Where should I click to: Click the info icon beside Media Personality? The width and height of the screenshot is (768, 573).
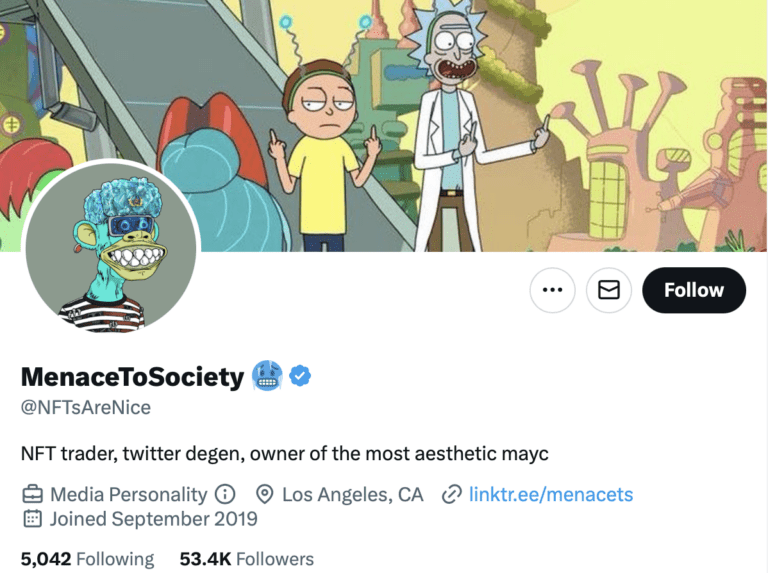tap(225, 494)
